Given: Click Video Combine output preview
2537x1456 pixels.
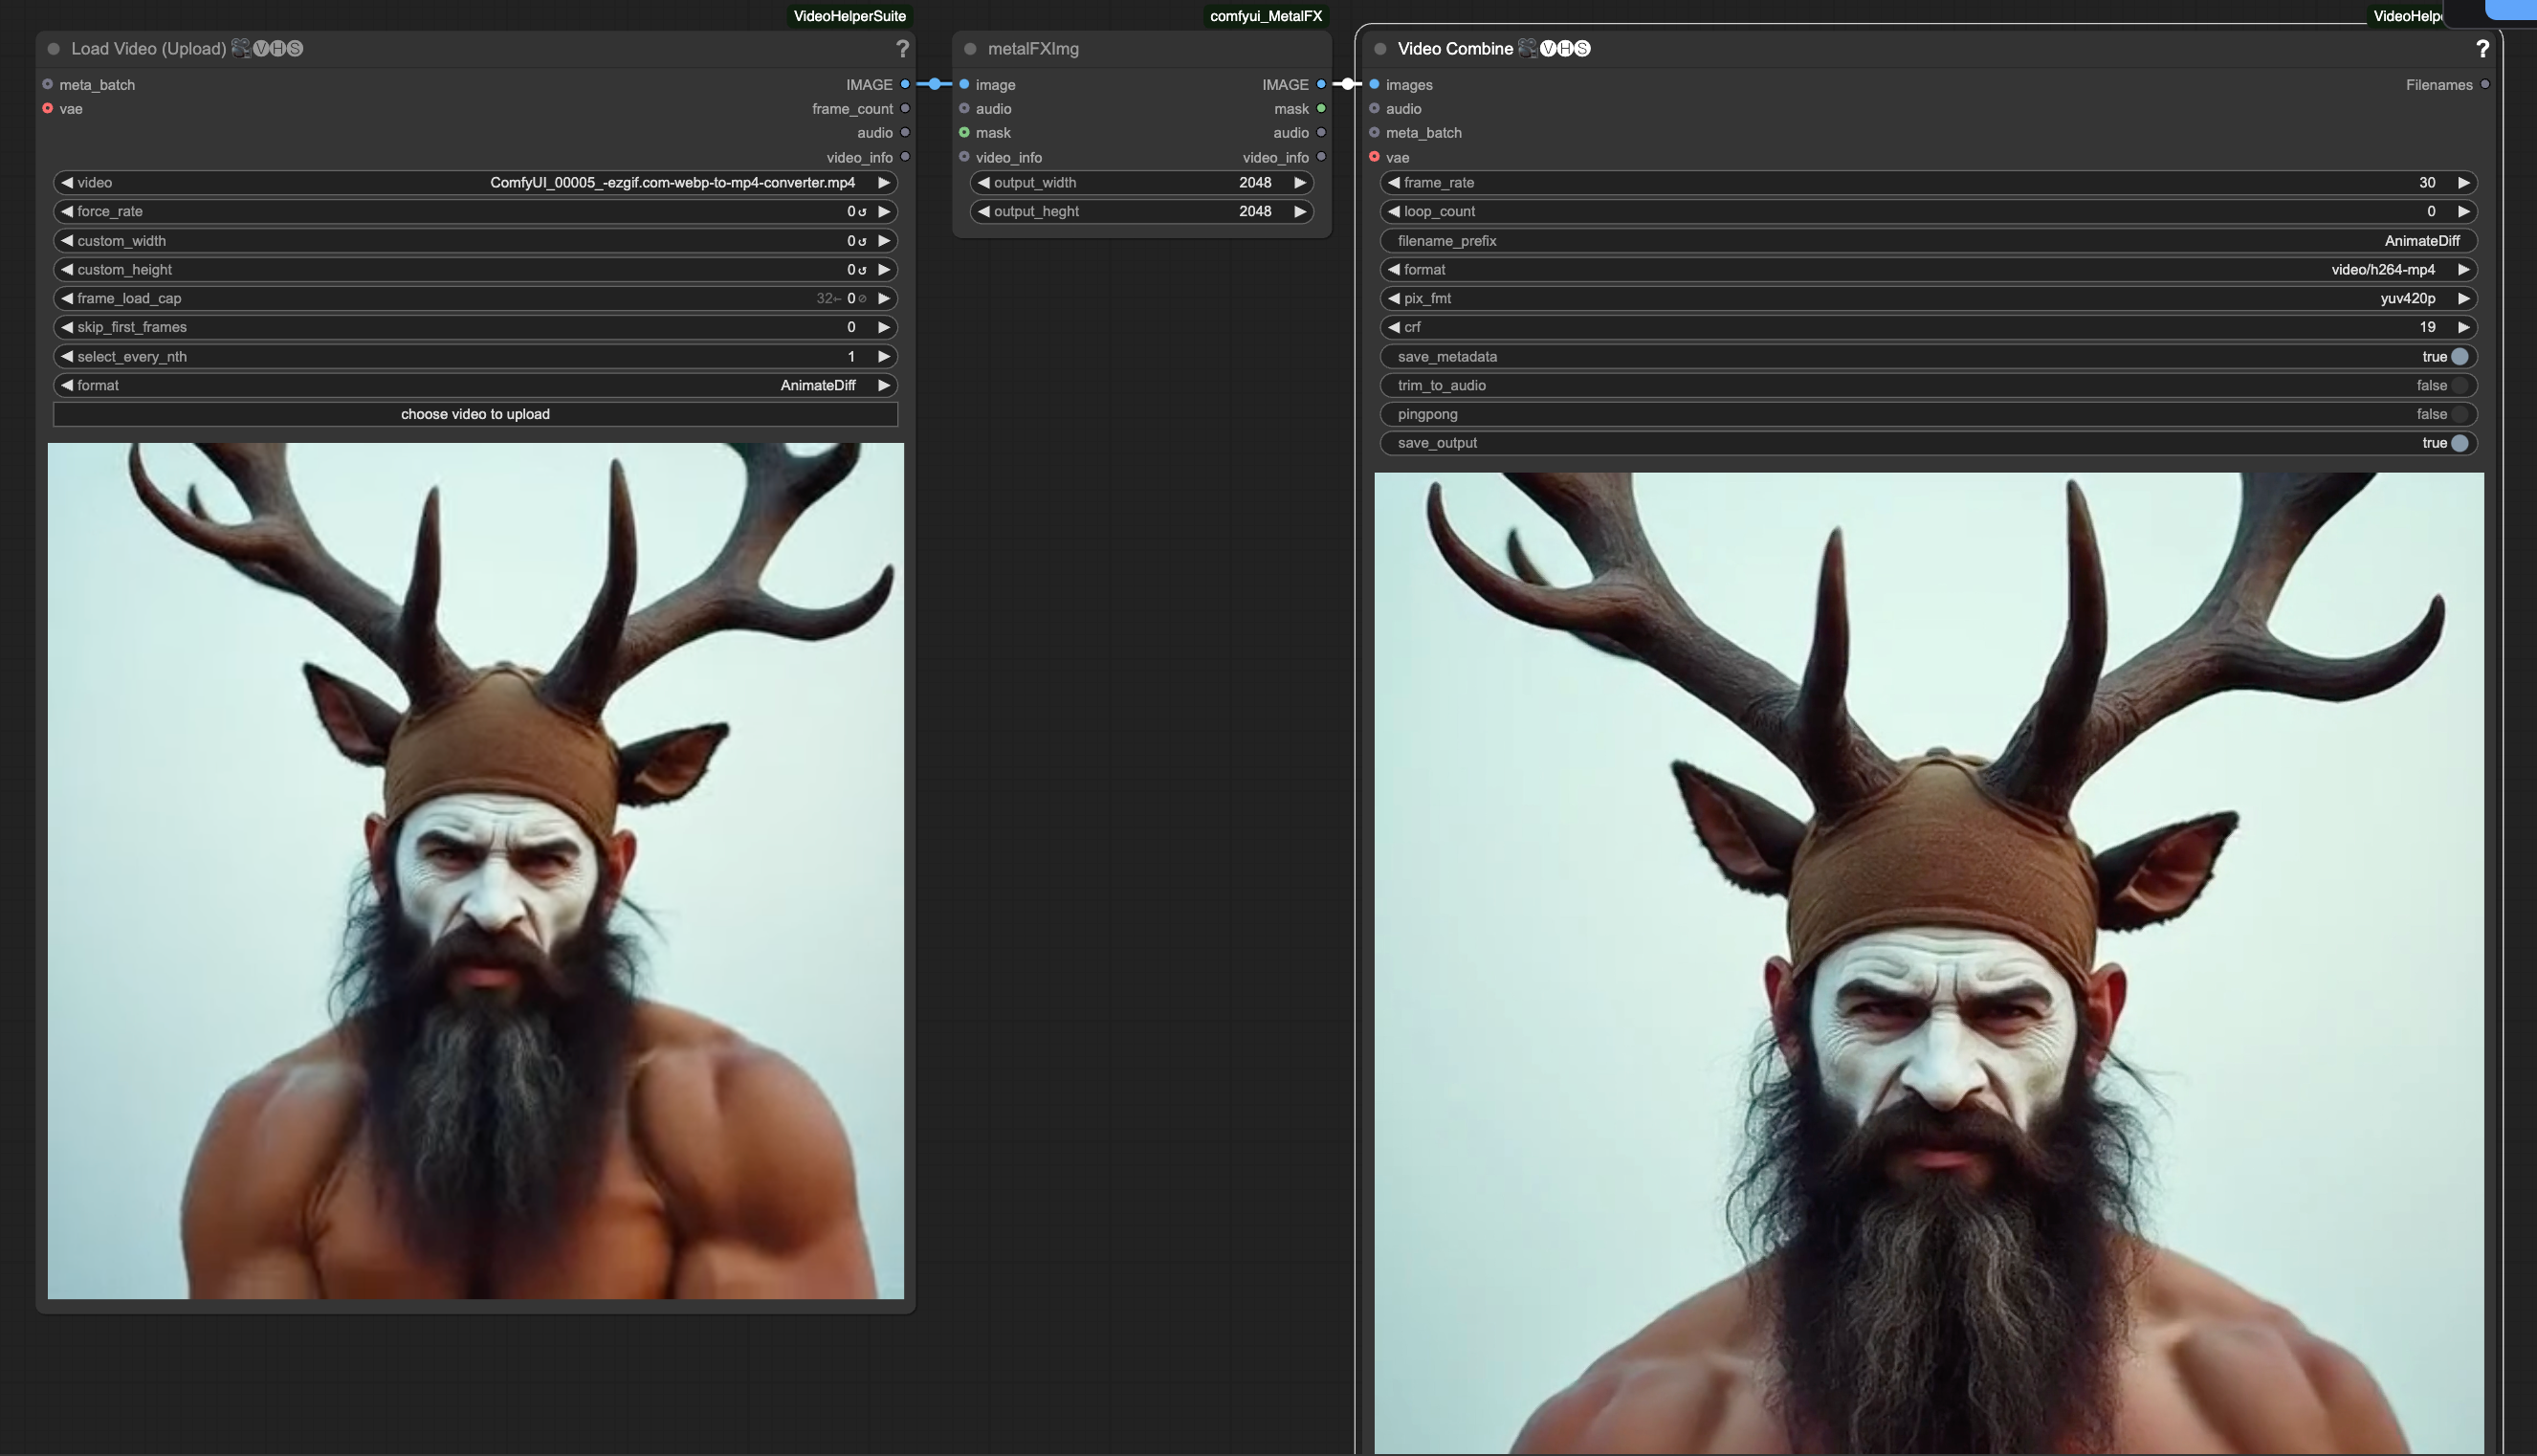Looking at the screenshot, I should coord(1928,963).
